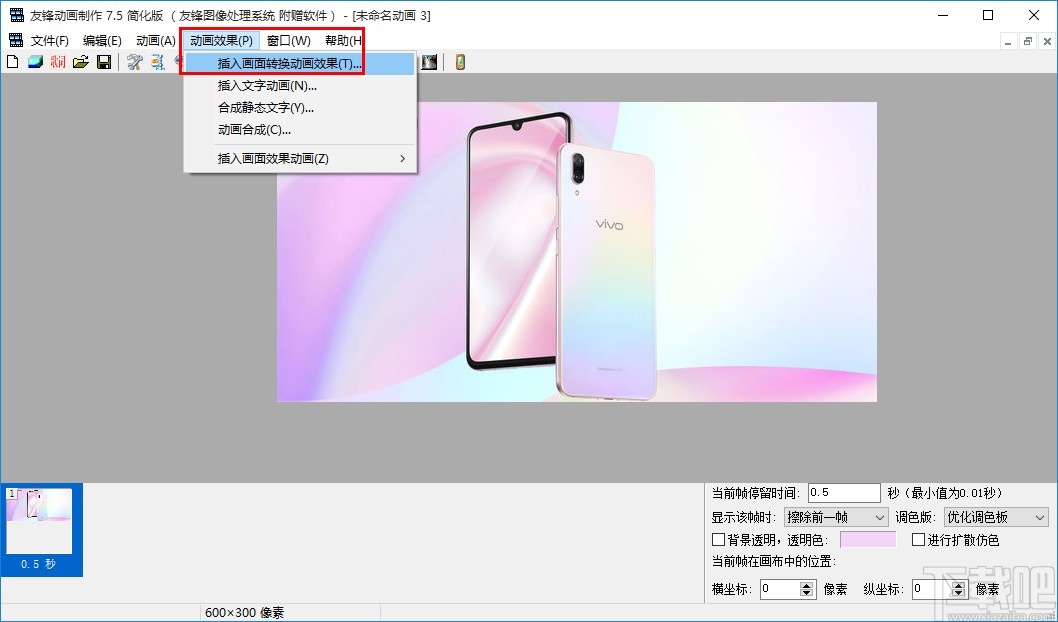
Task: Click the 600×300 像素 status bar text
Action: pos(244,613)
